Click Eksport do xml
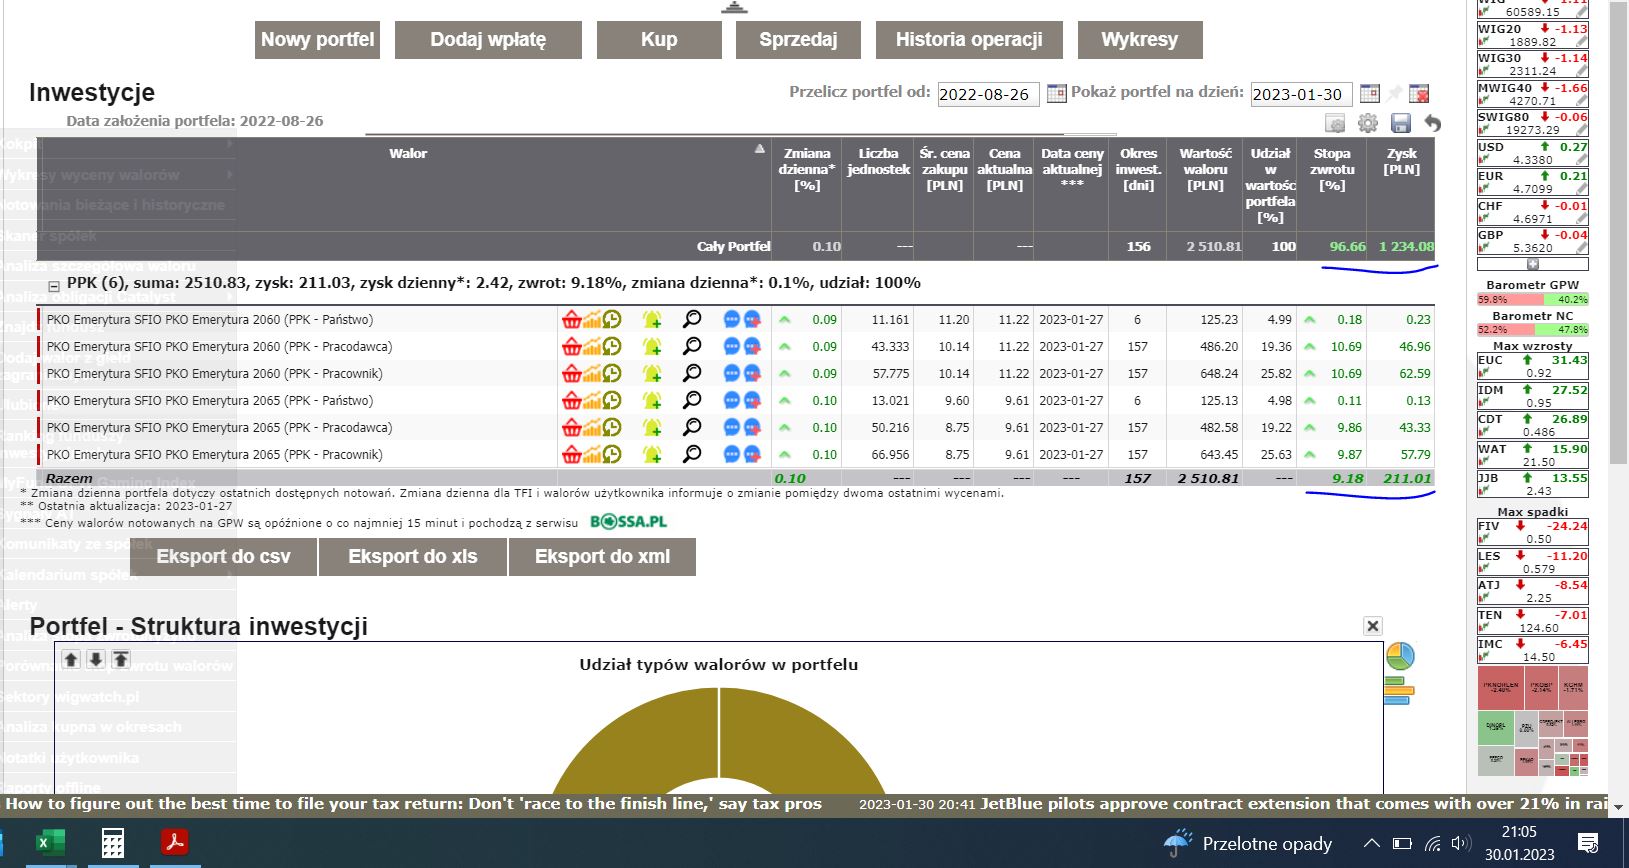Image resolution: width=1629 pixels, height=868 pixels. pos(602,557)
